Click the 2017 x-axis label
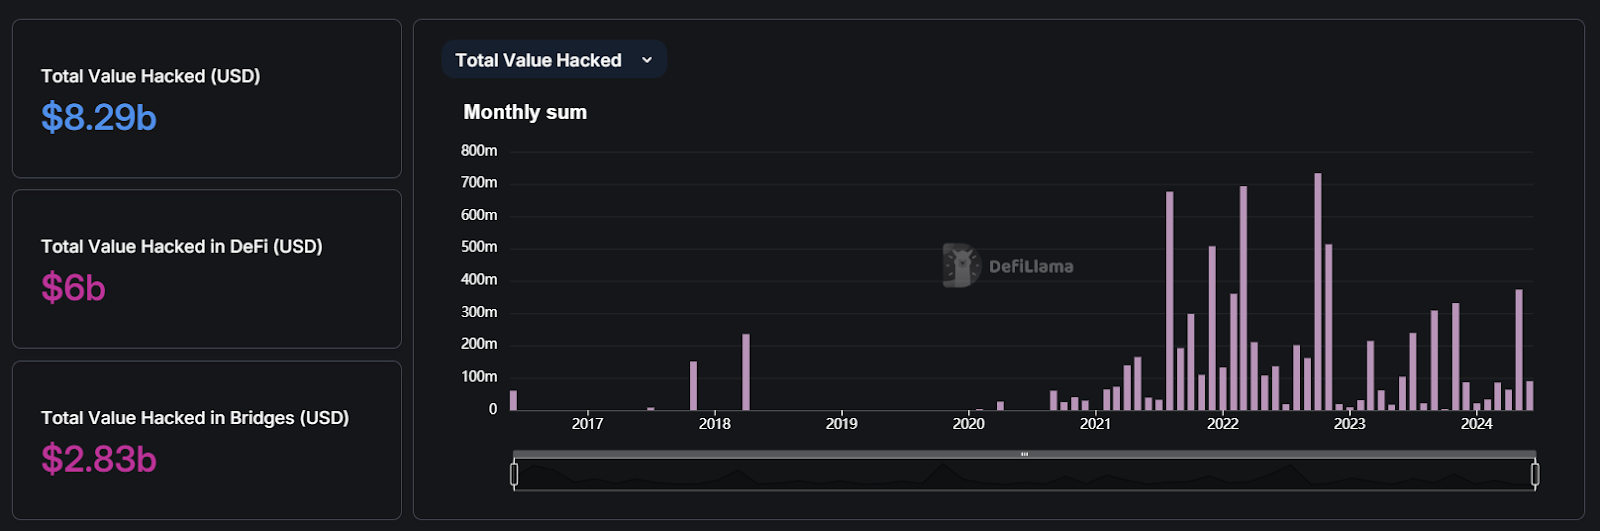 [587, 424]
